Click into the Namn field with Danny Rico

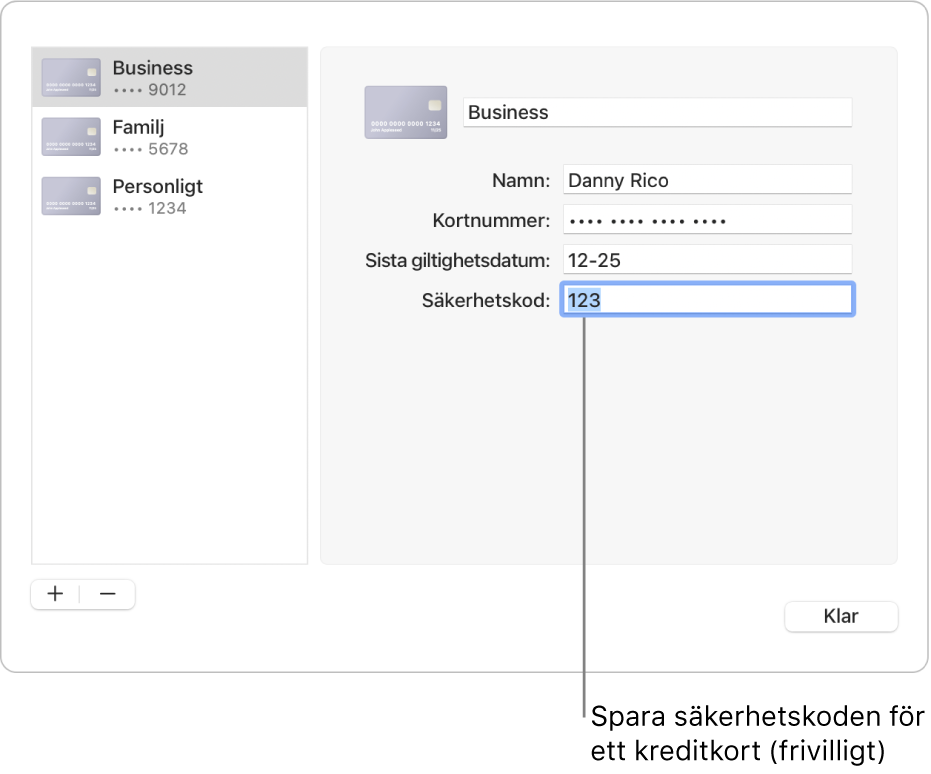coord(706,180)
